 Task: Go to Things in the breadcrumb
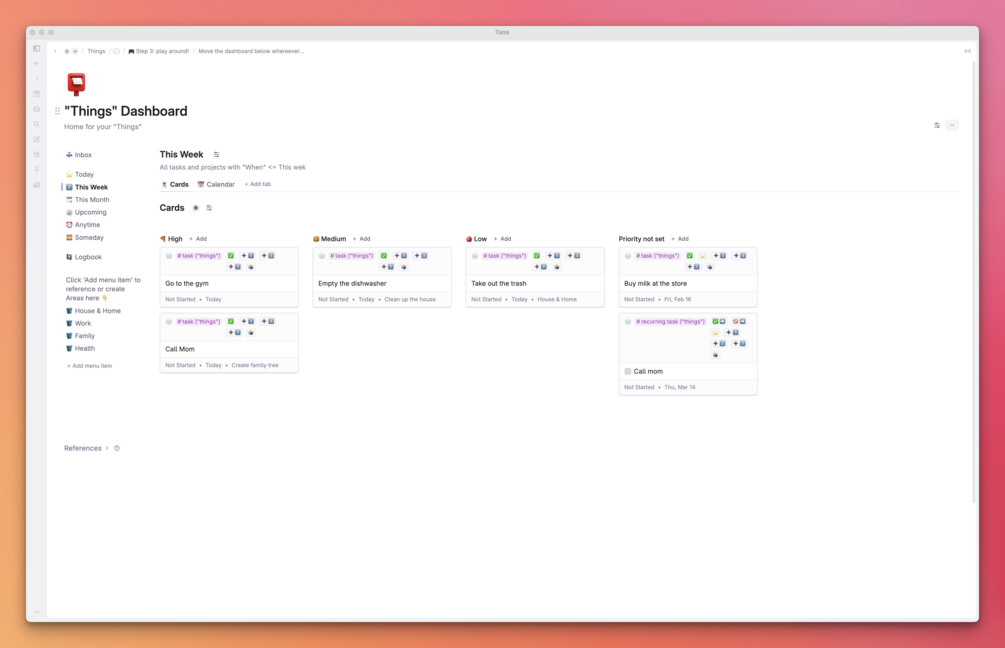(96, 51)
